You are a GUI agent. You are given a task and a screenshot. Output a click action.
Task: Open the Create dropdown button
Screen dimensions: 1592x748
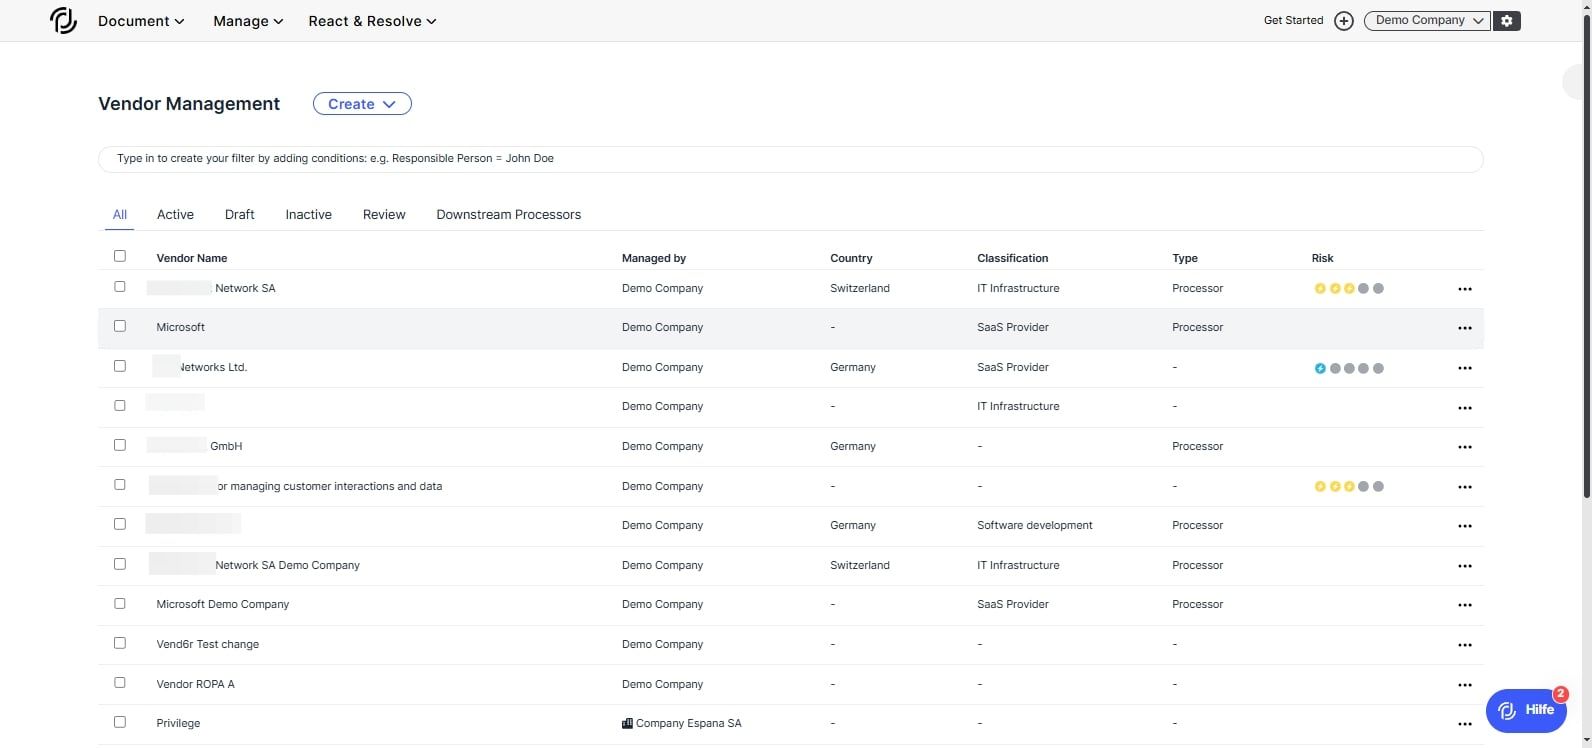point(362,104)
